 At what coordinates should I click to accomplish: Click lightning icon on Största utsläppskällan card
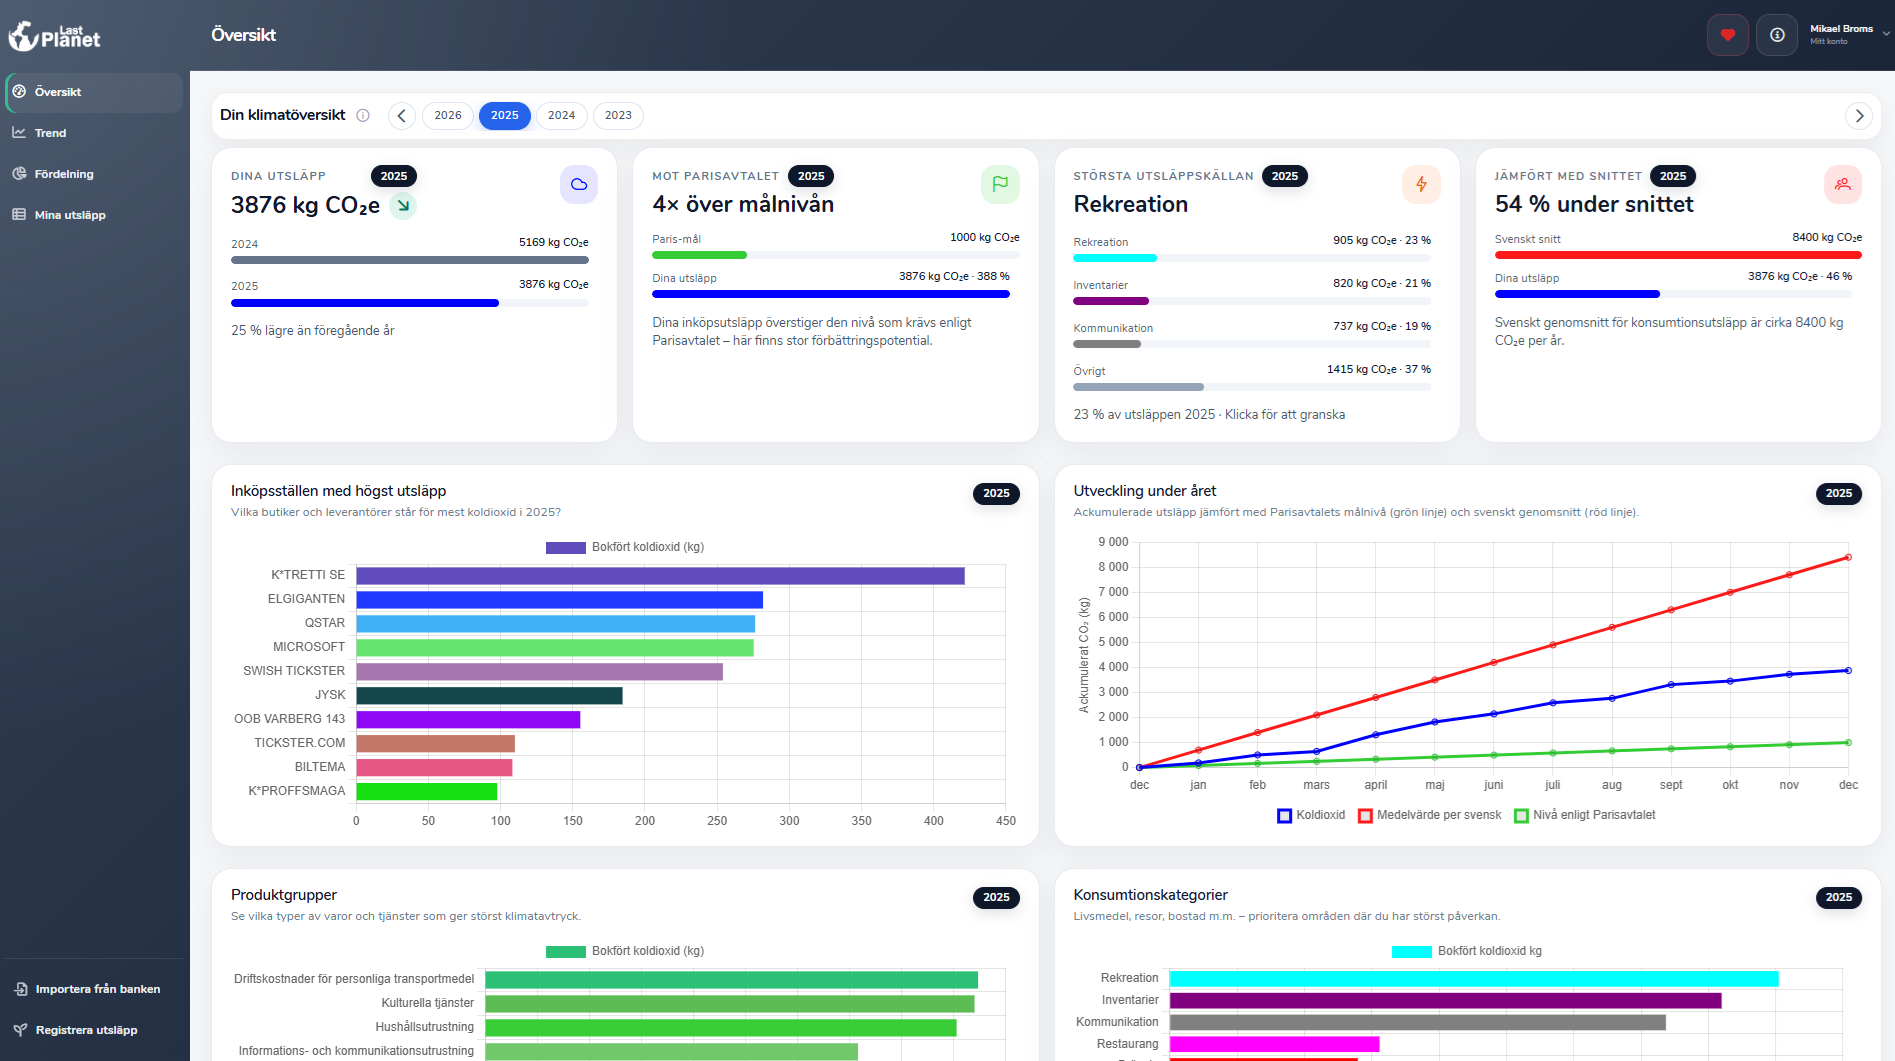pos(1421,184)
